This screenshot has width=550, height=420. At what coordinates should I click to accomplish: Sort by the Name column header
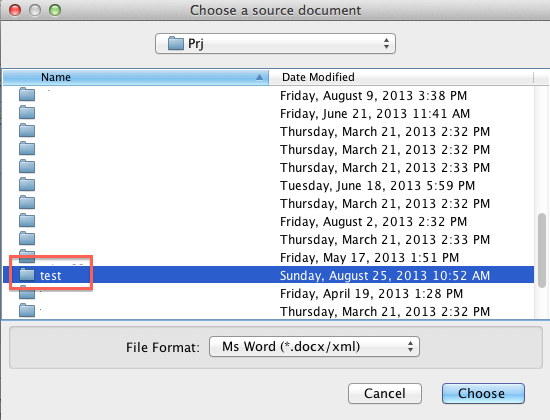point(136,77)
